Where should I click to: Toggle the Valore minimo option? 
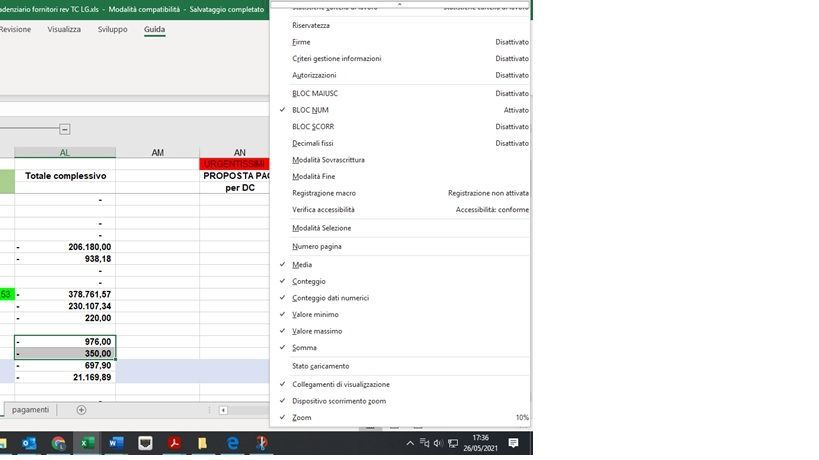click(400, 315)
